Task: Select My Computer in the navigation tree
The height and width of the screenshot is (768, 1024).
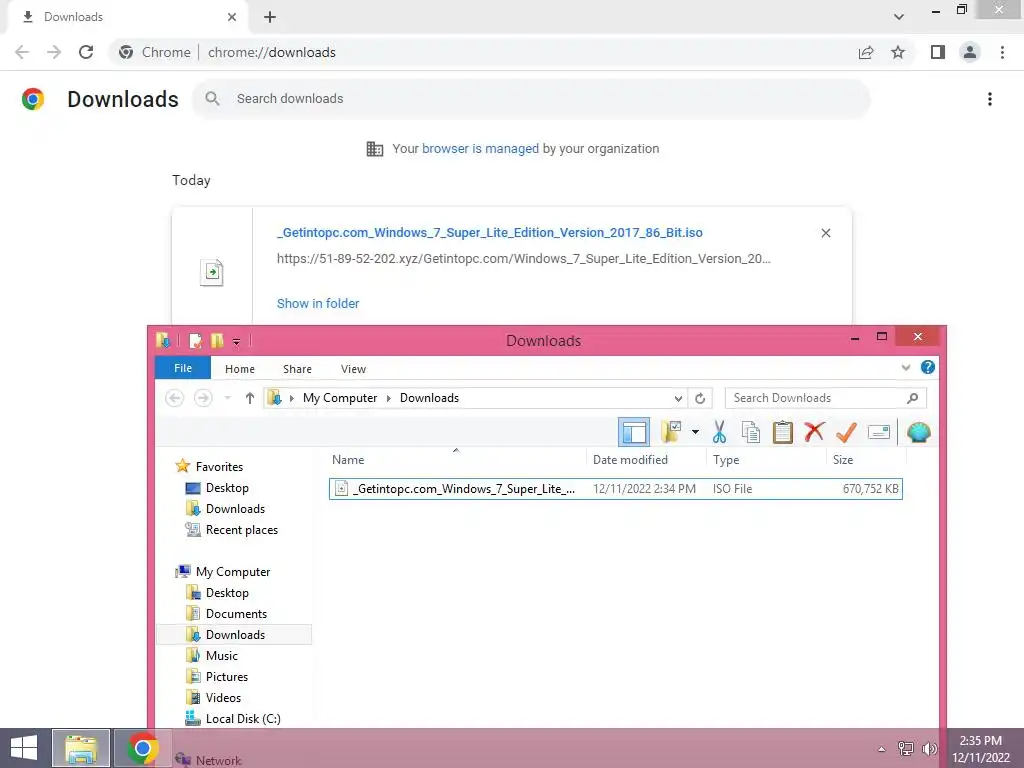Action: (x=232, y=571)
